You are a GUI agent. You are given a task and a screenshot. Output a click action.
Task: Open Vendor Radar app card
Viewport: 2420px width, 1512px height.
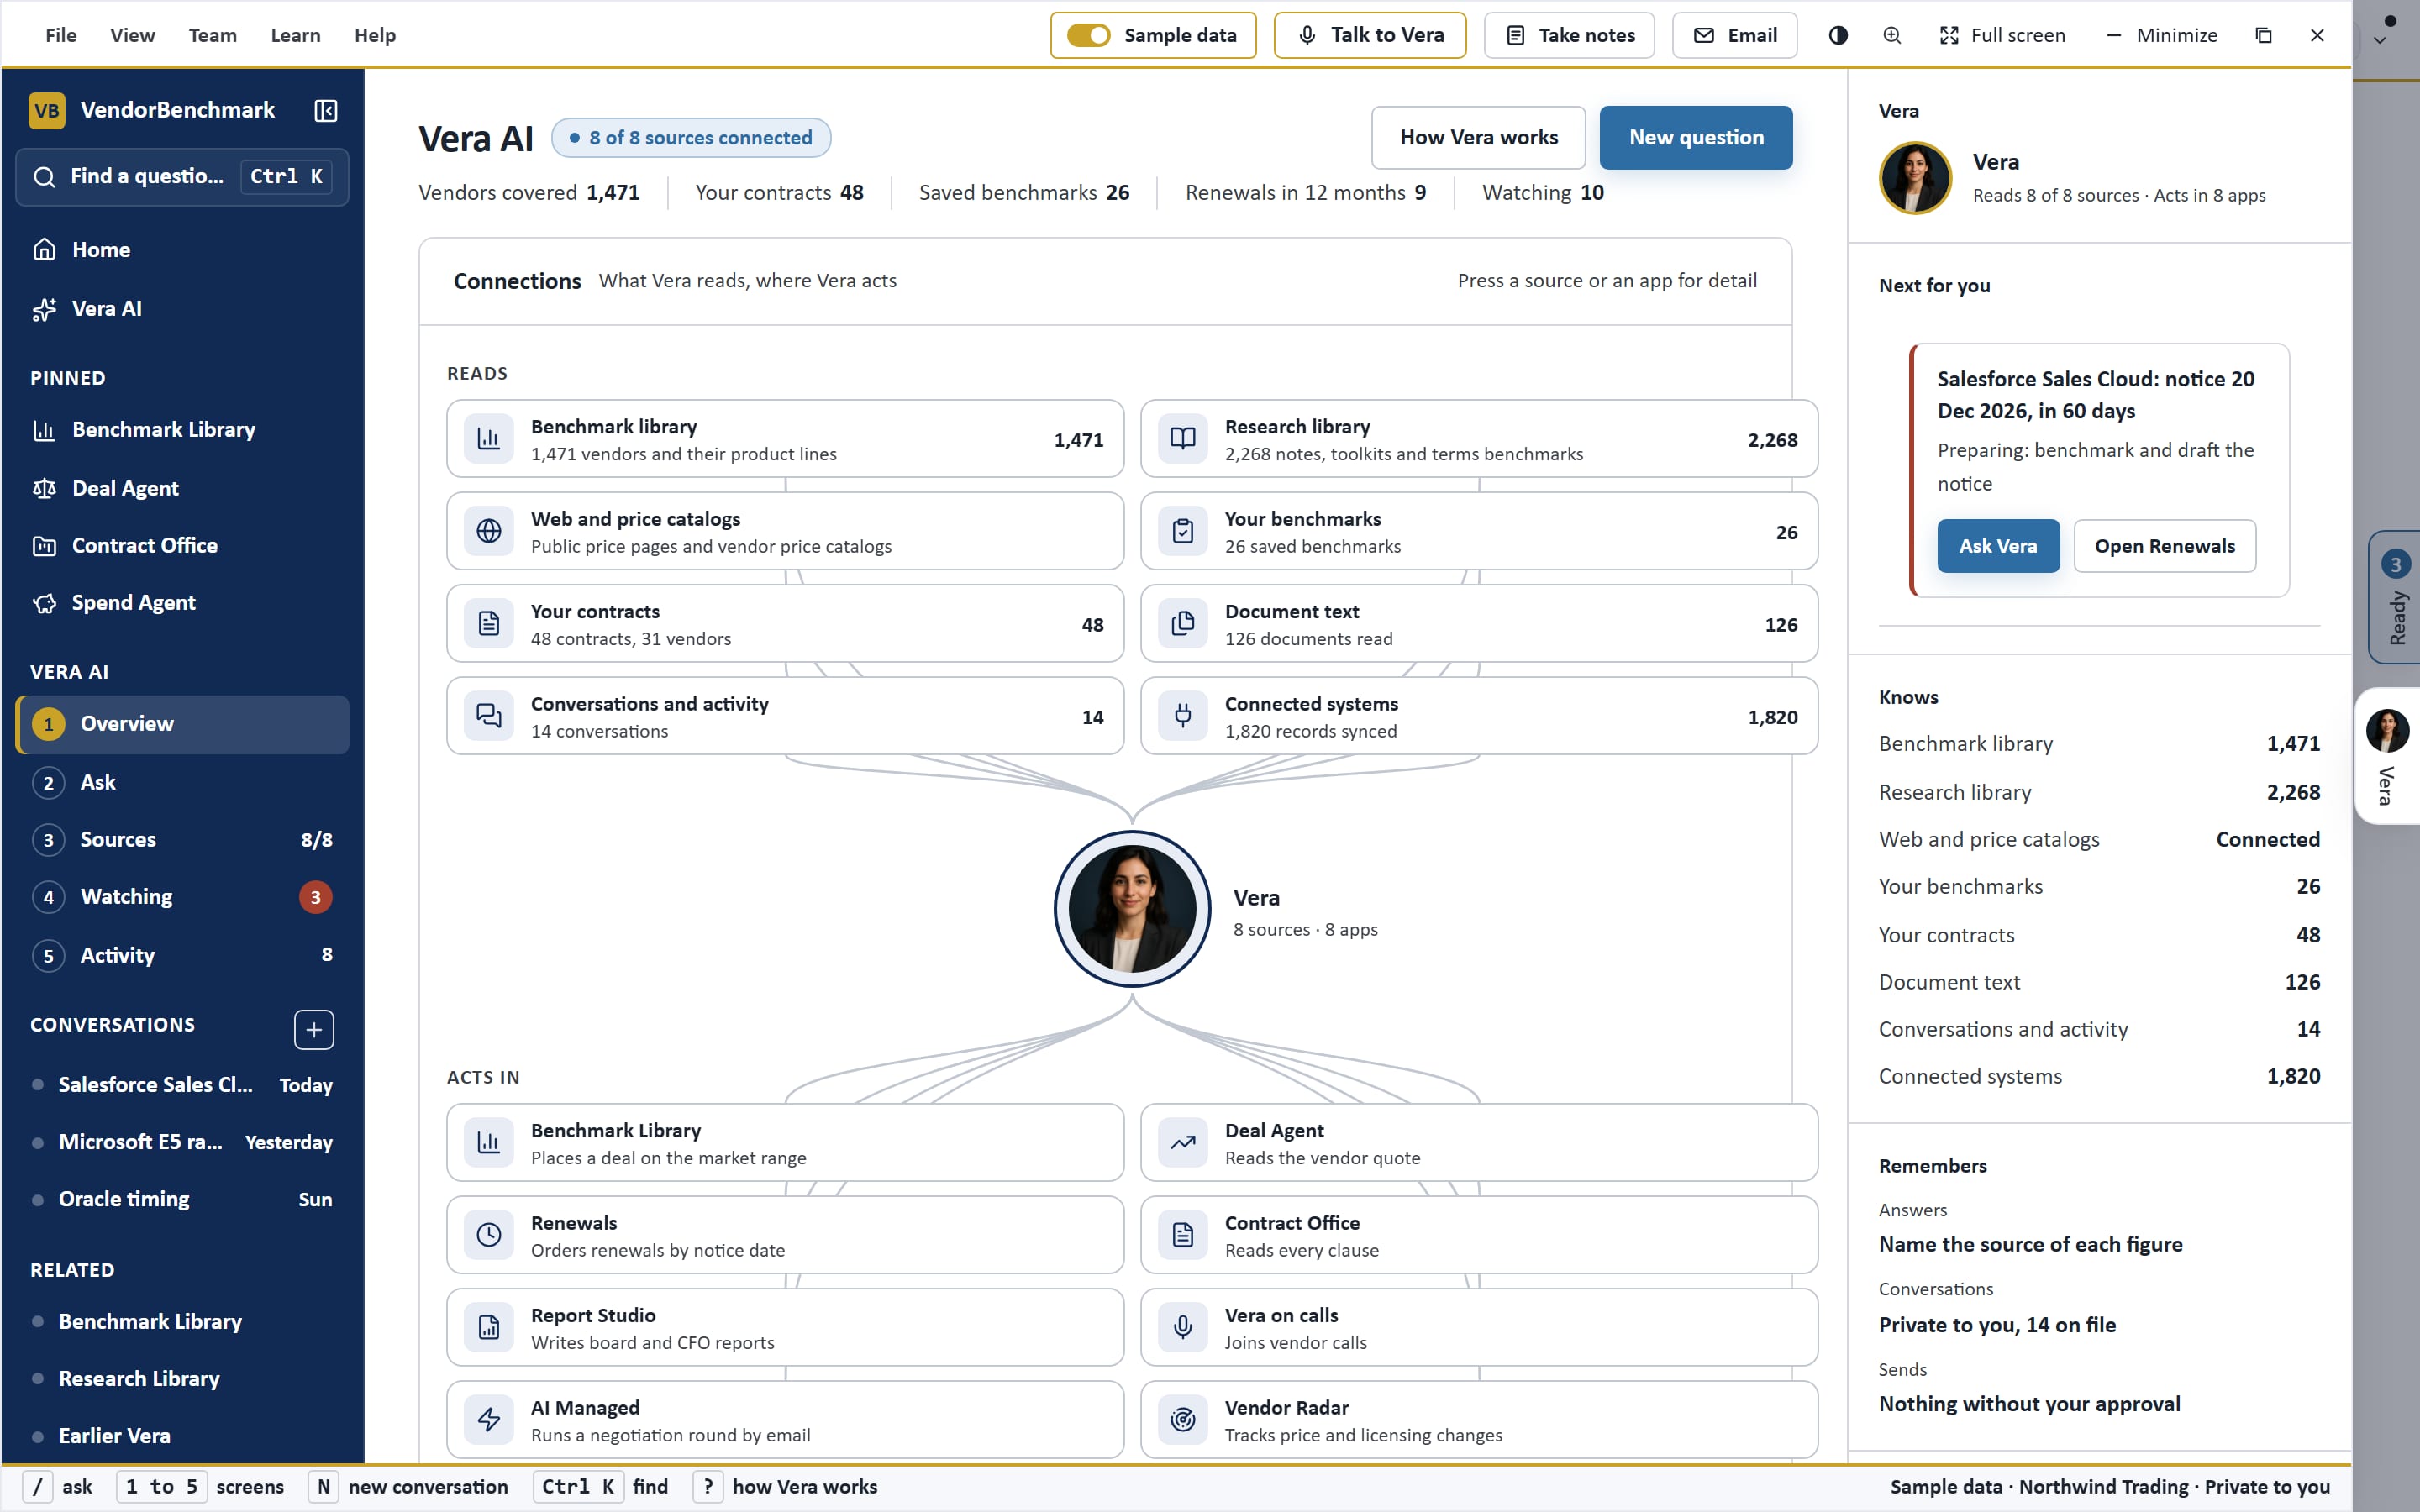1479,1420
